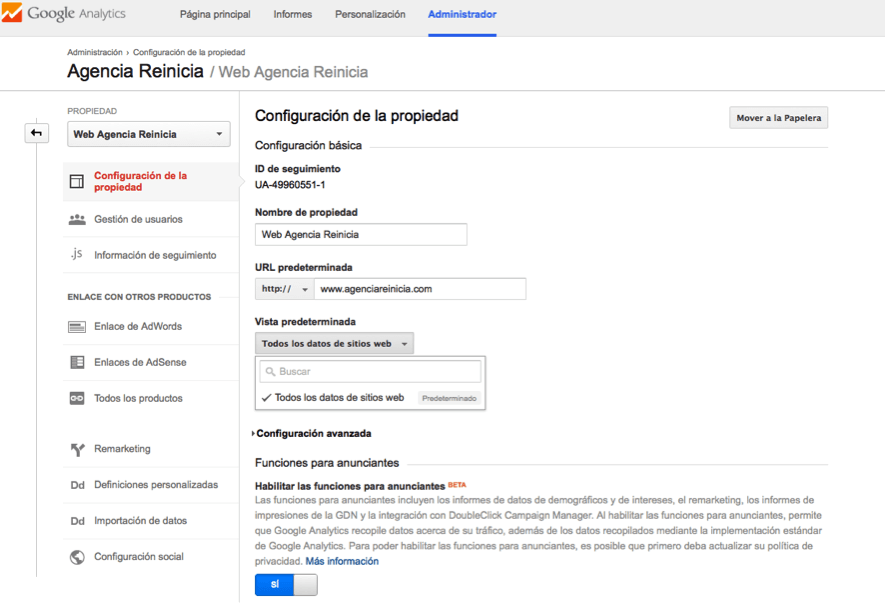Open the Más información link
The width and height of the screenshot is (886, 603).
point(342,561)
